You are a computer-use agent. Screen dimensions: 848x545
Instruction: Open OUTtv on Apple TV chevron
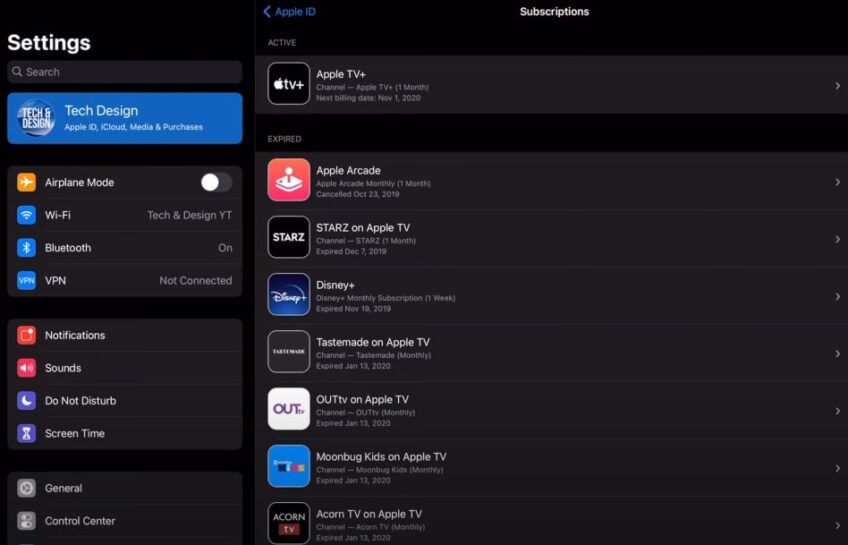(x=837, y=411)
